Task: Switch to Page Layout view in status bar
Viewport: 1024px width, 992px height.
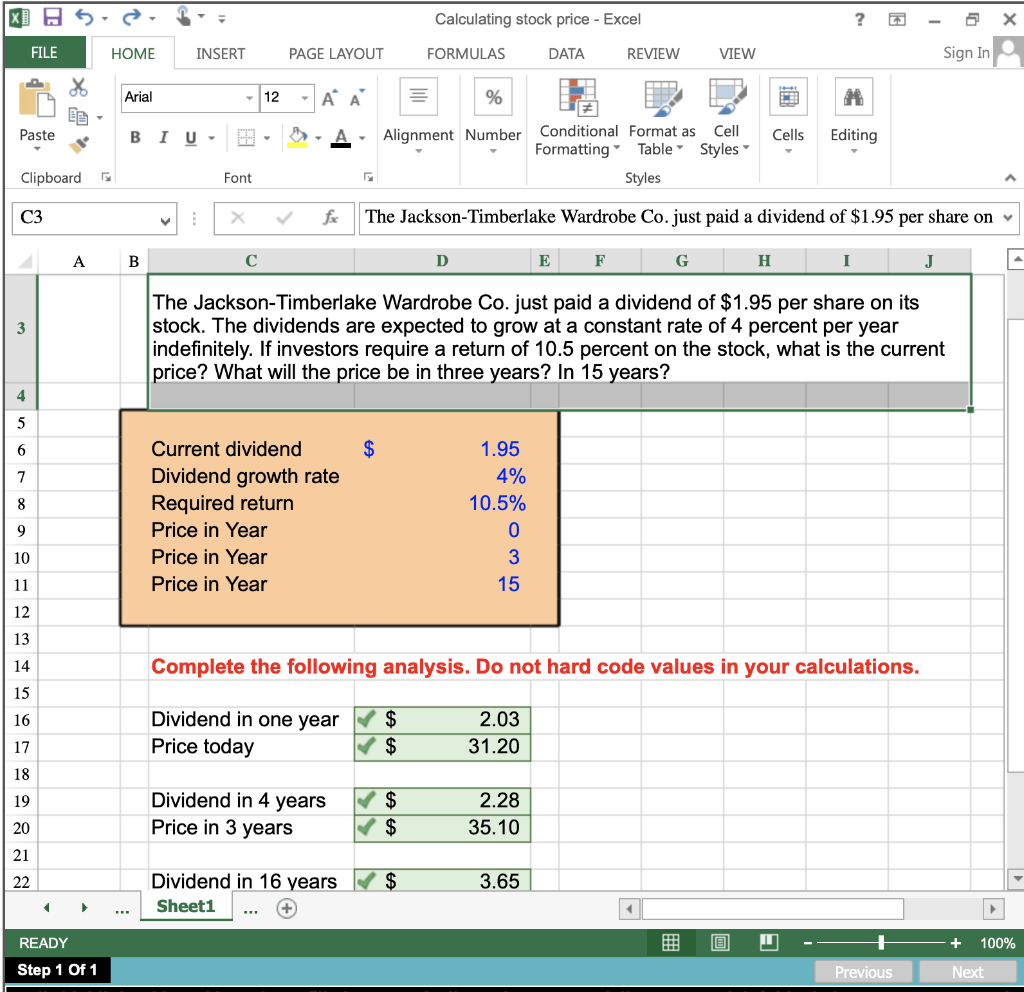Action: tap(719, 942)
